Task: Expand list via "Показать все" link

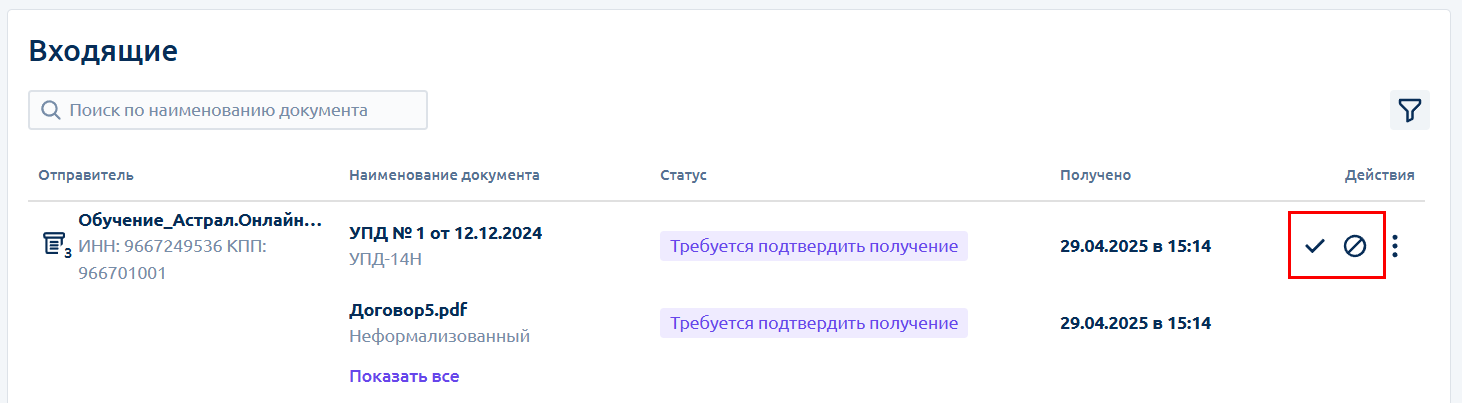Action: (404, 376)
